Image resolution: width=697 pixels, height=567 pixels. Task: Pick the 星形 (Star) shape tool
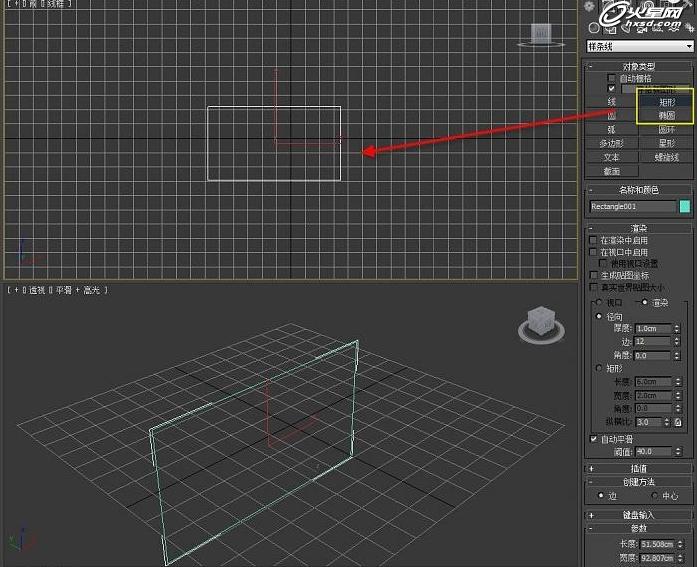[x=665, y=143]
